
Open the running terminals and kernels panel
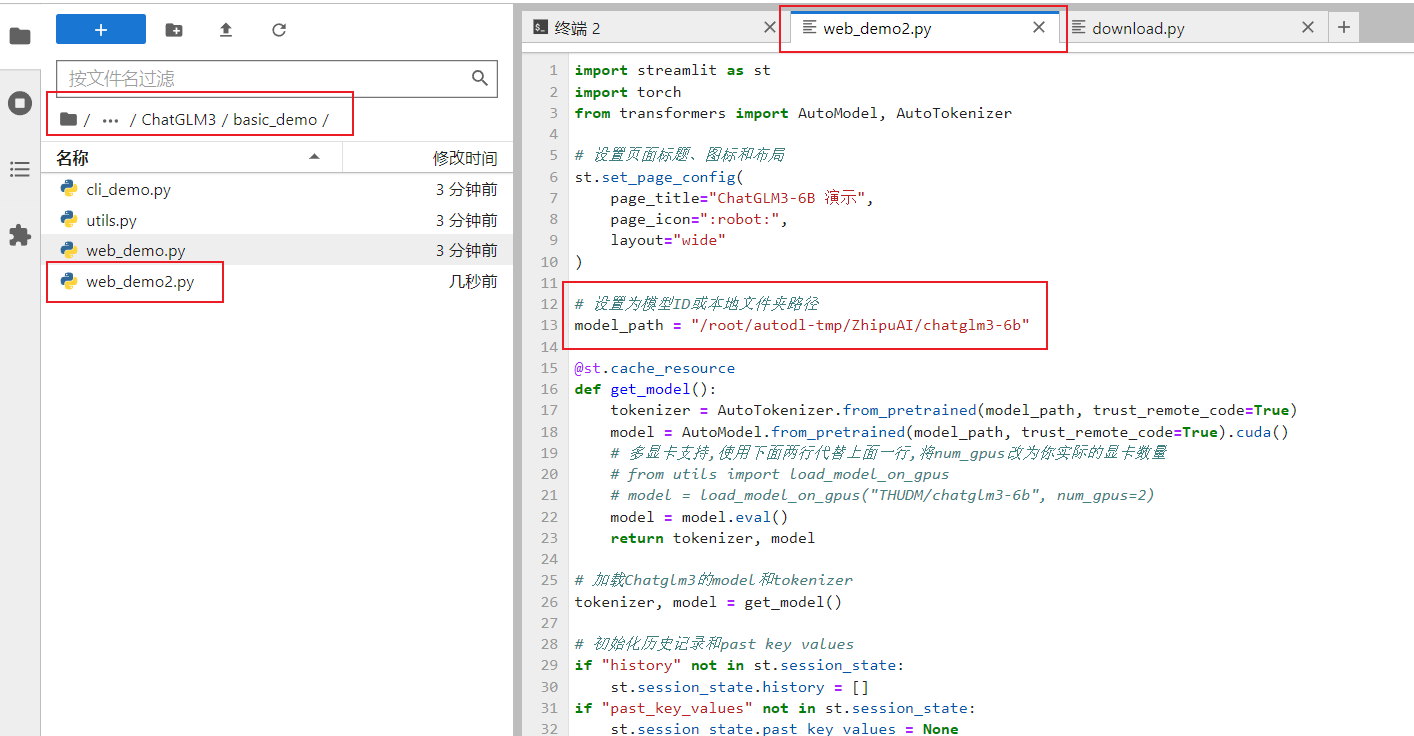click(x=20, y=103)
